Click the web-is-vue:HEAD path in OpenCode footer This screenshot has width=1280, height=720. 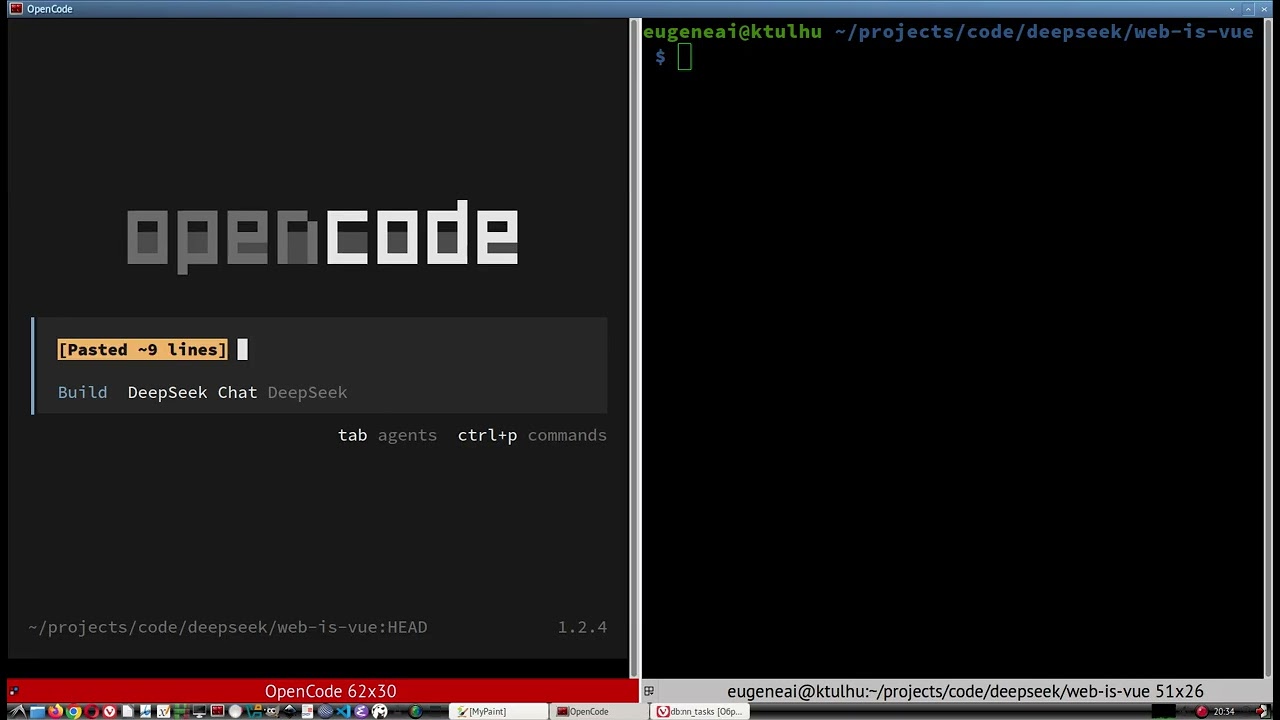(228, 628)
